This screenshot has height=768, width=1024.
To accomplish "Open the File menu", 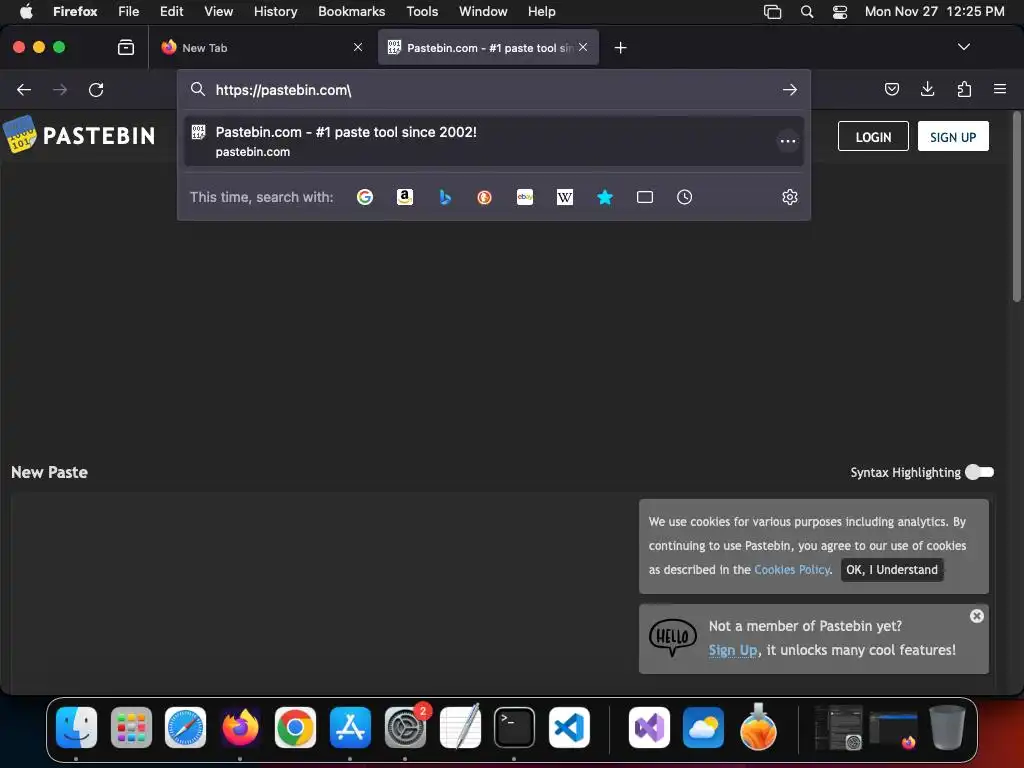I will (x=129, y=11).
